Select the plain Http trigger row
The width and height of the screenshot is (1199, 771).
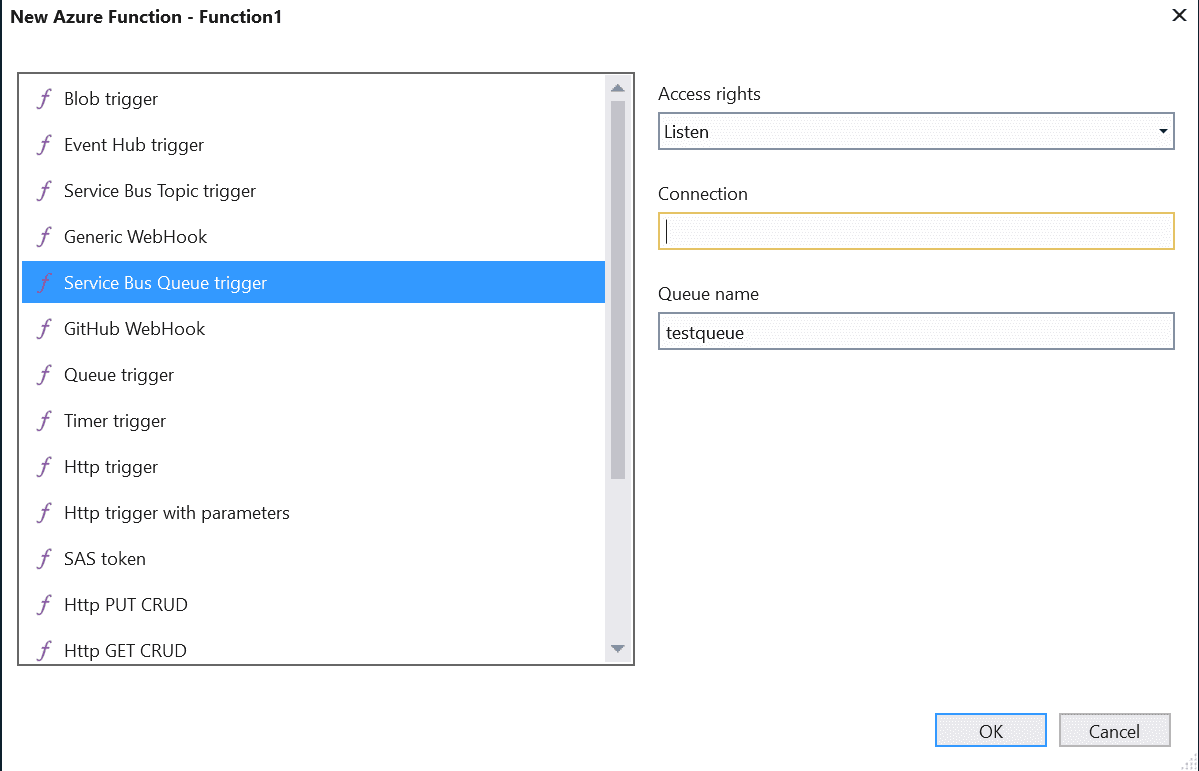(314, 466)
